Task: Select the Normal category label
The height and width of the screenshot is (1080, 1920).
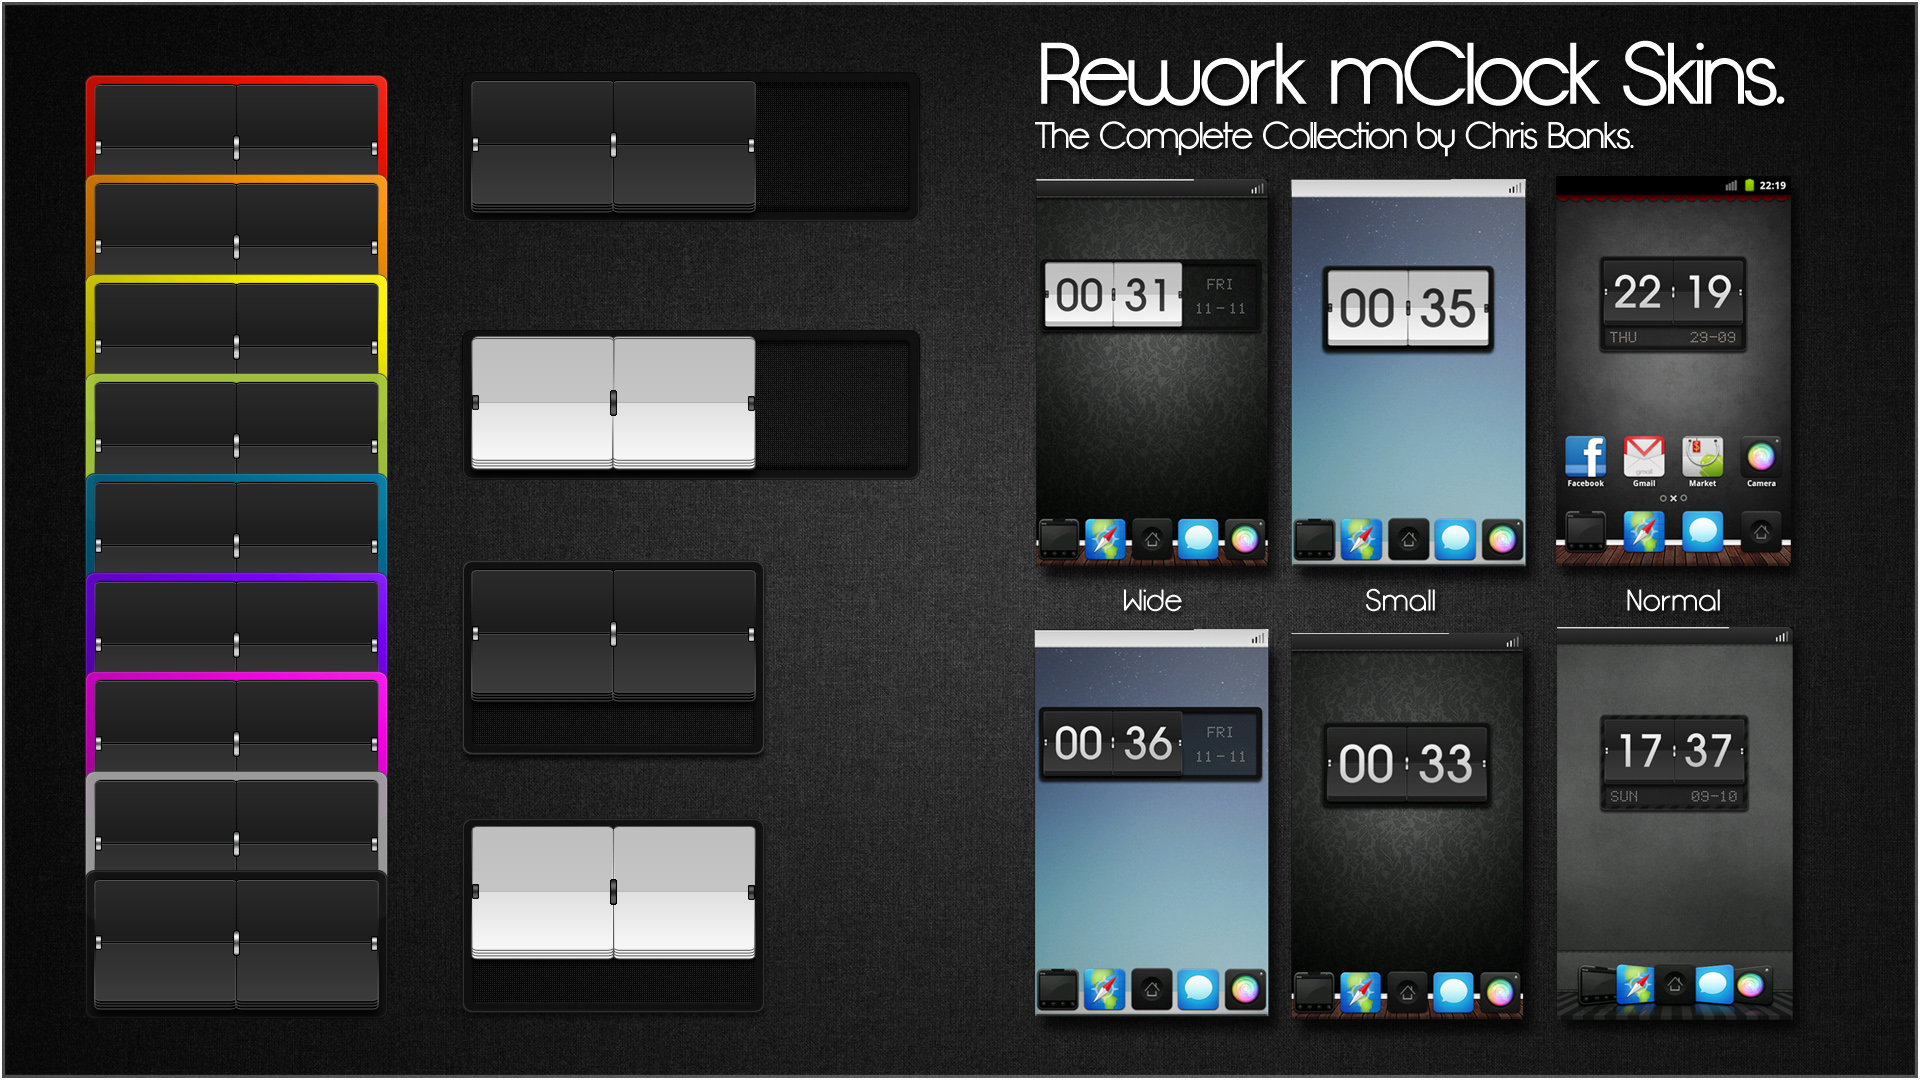Action: [1672, 600]
